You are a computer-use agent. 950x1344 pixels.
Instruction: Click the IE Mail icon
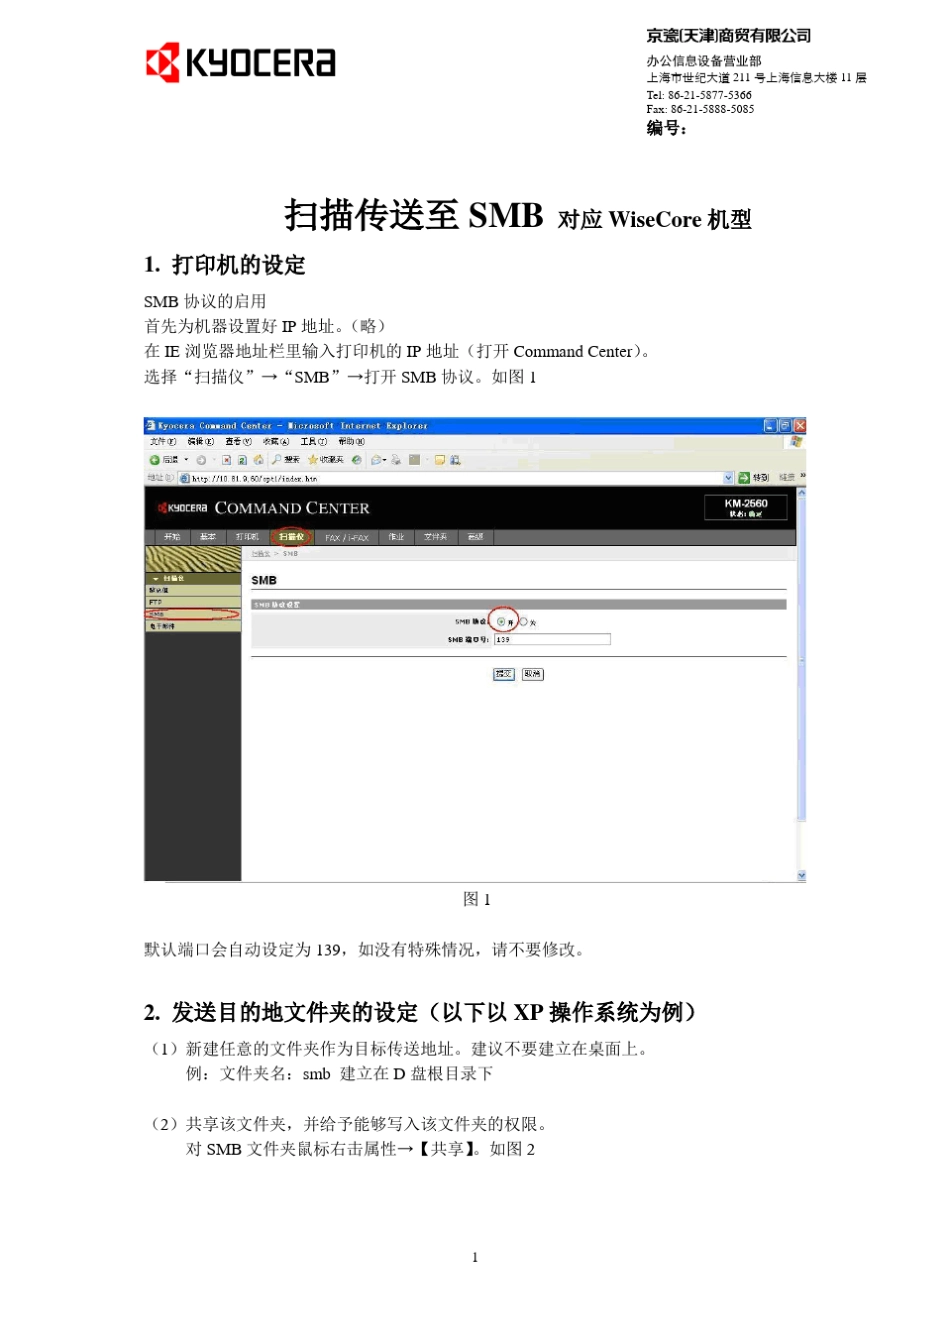376,460
